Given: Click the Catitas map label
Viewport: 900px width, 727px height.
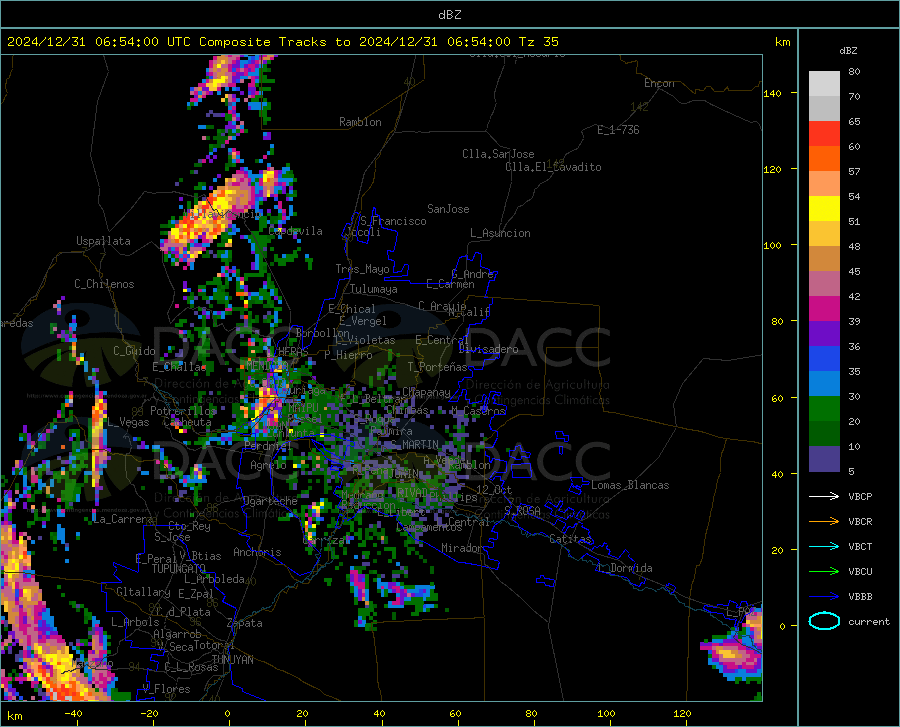Looking at the screenshot, I should point(571,539).
